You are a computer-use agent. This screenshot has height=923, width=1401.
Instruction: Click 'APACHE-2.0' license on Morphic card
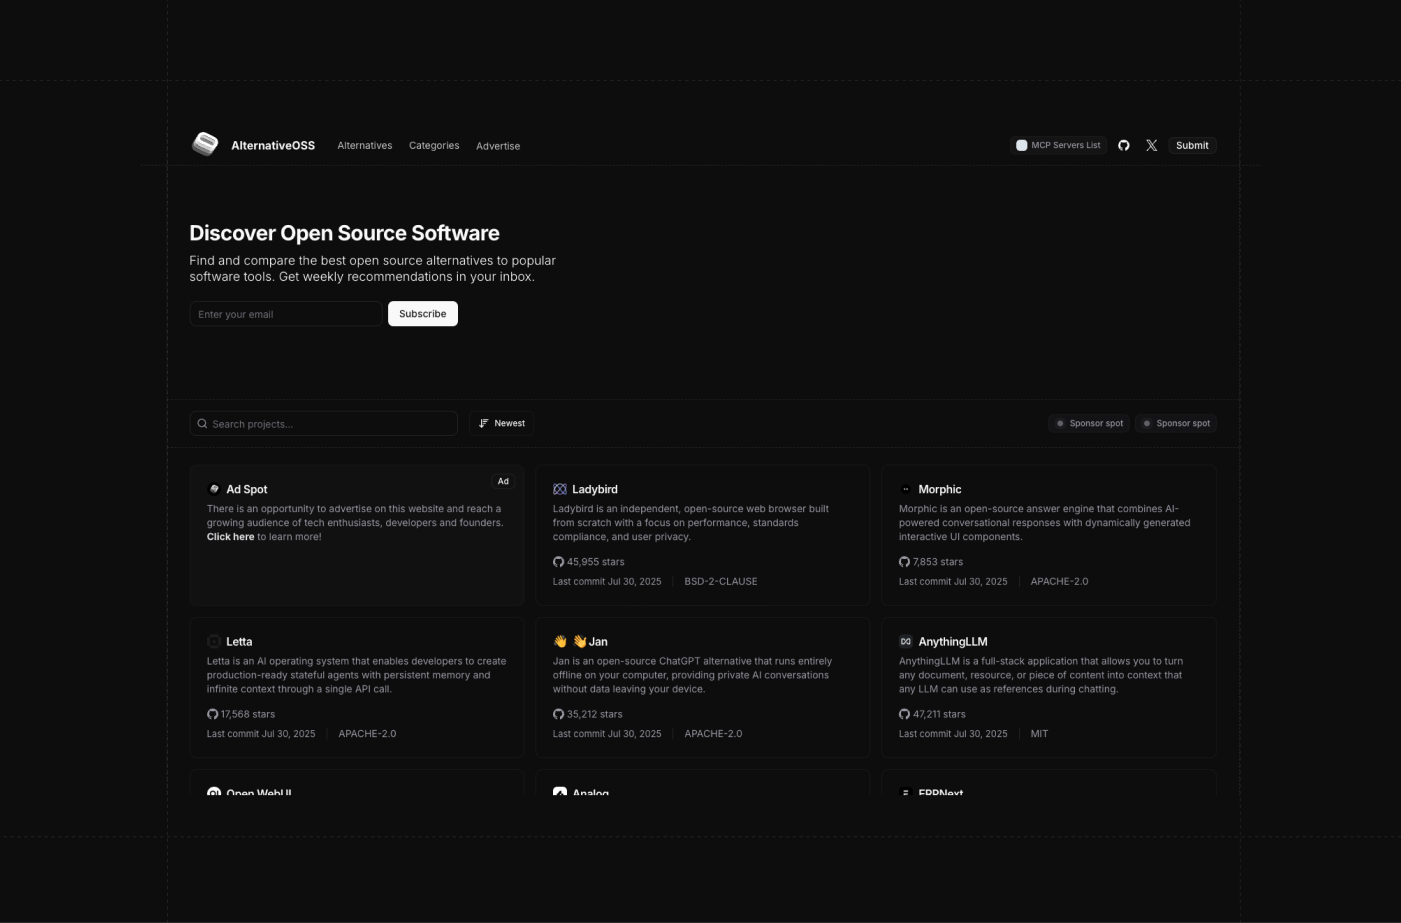[1059, 581]
